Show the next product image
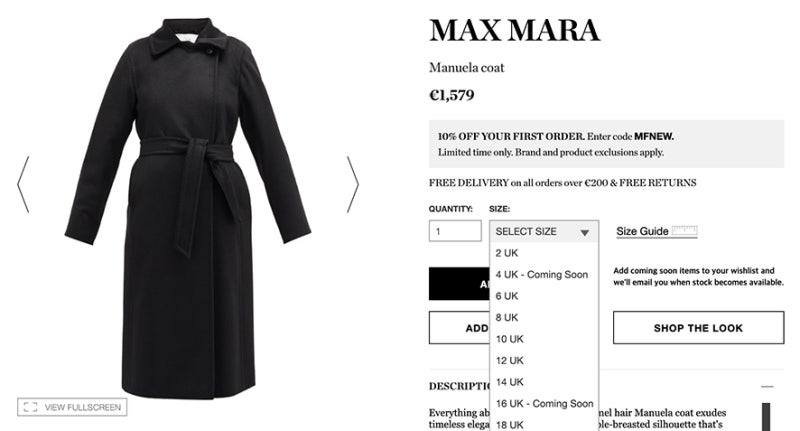800x431 pixels. click(353, 185)
